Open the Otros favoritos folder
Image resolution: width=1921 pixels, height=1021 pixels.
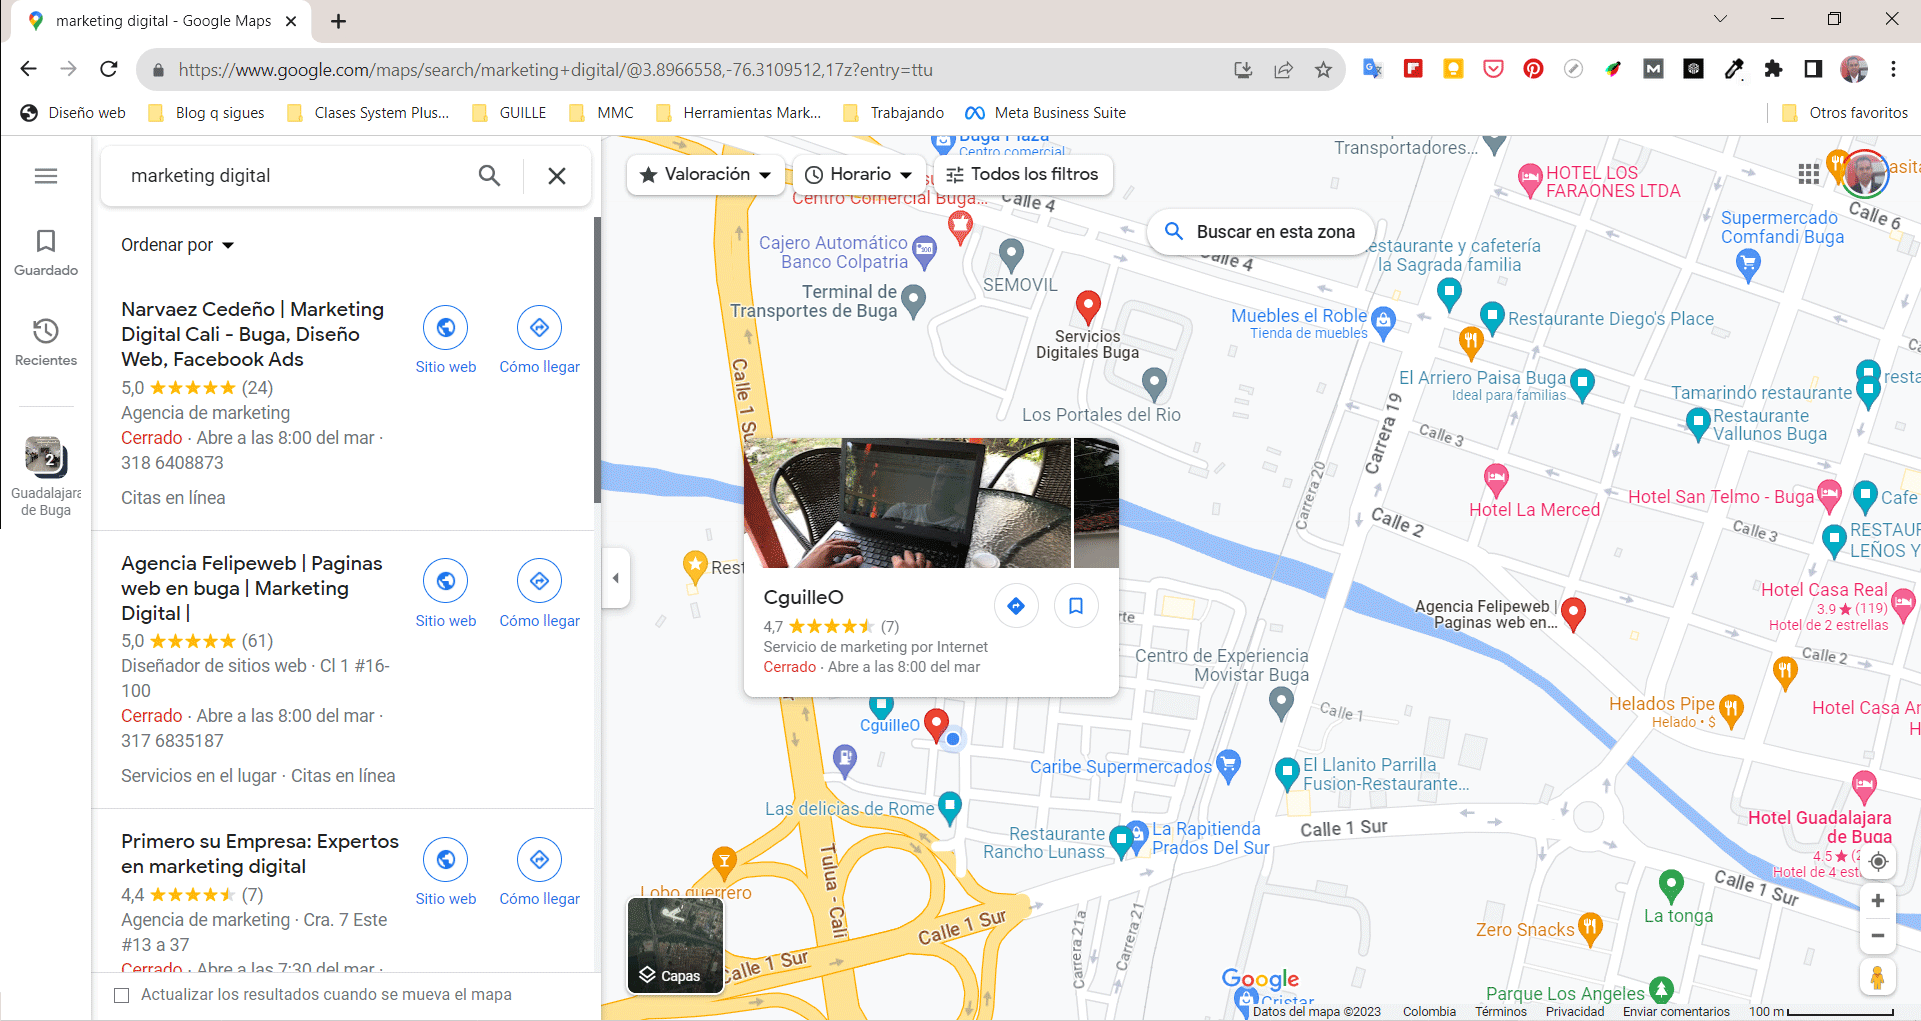click(1845, 113)
